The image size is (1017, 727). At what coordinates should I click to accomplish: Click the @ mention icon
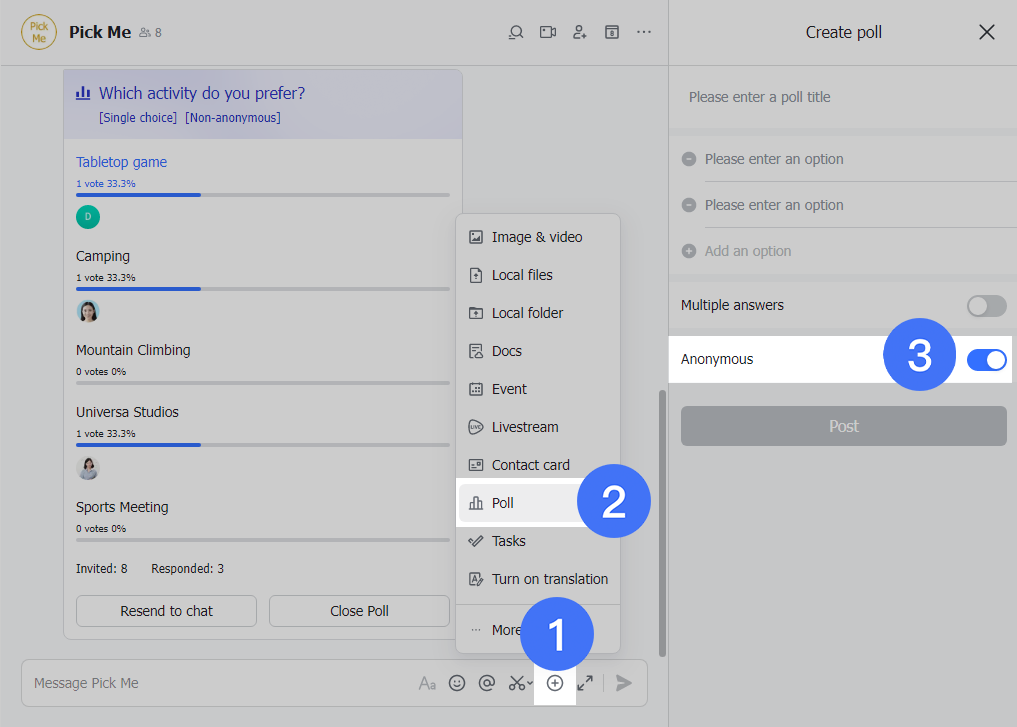pyautogui.click(x=487, y=683)
